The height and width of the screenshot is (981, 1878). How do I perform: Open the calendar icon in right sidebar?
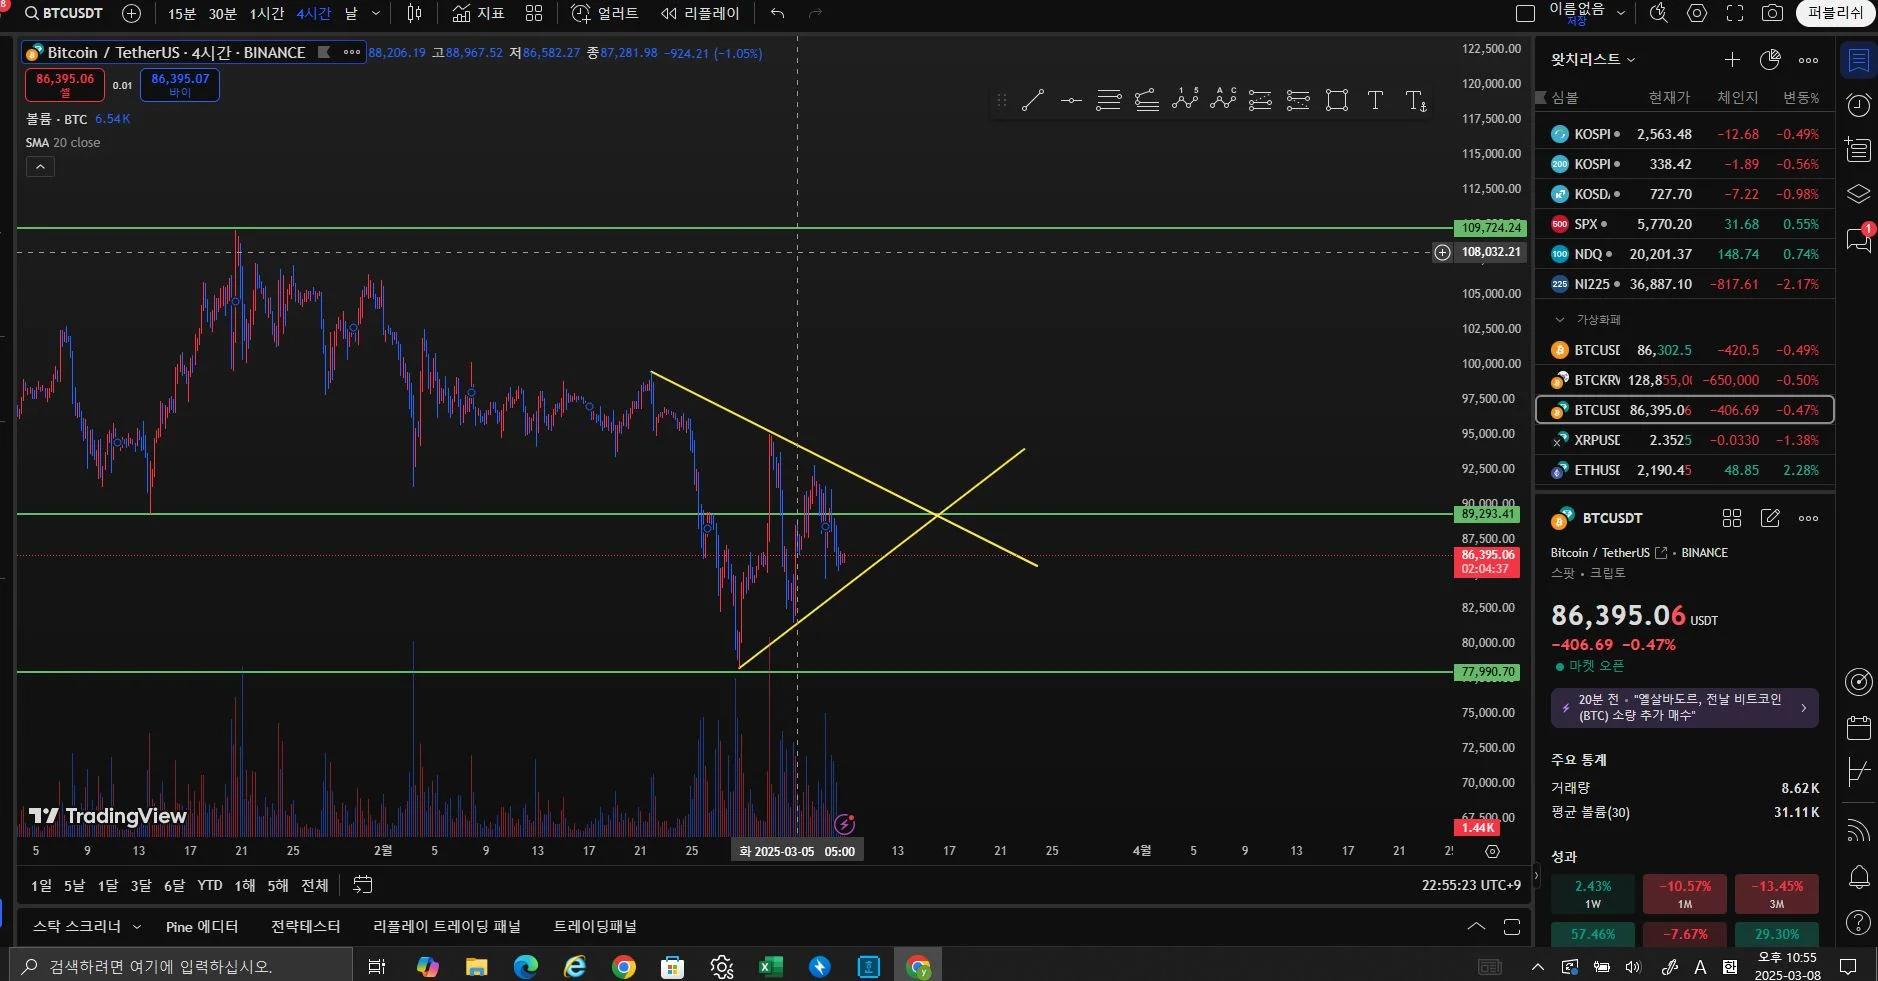pos(1859,727)
